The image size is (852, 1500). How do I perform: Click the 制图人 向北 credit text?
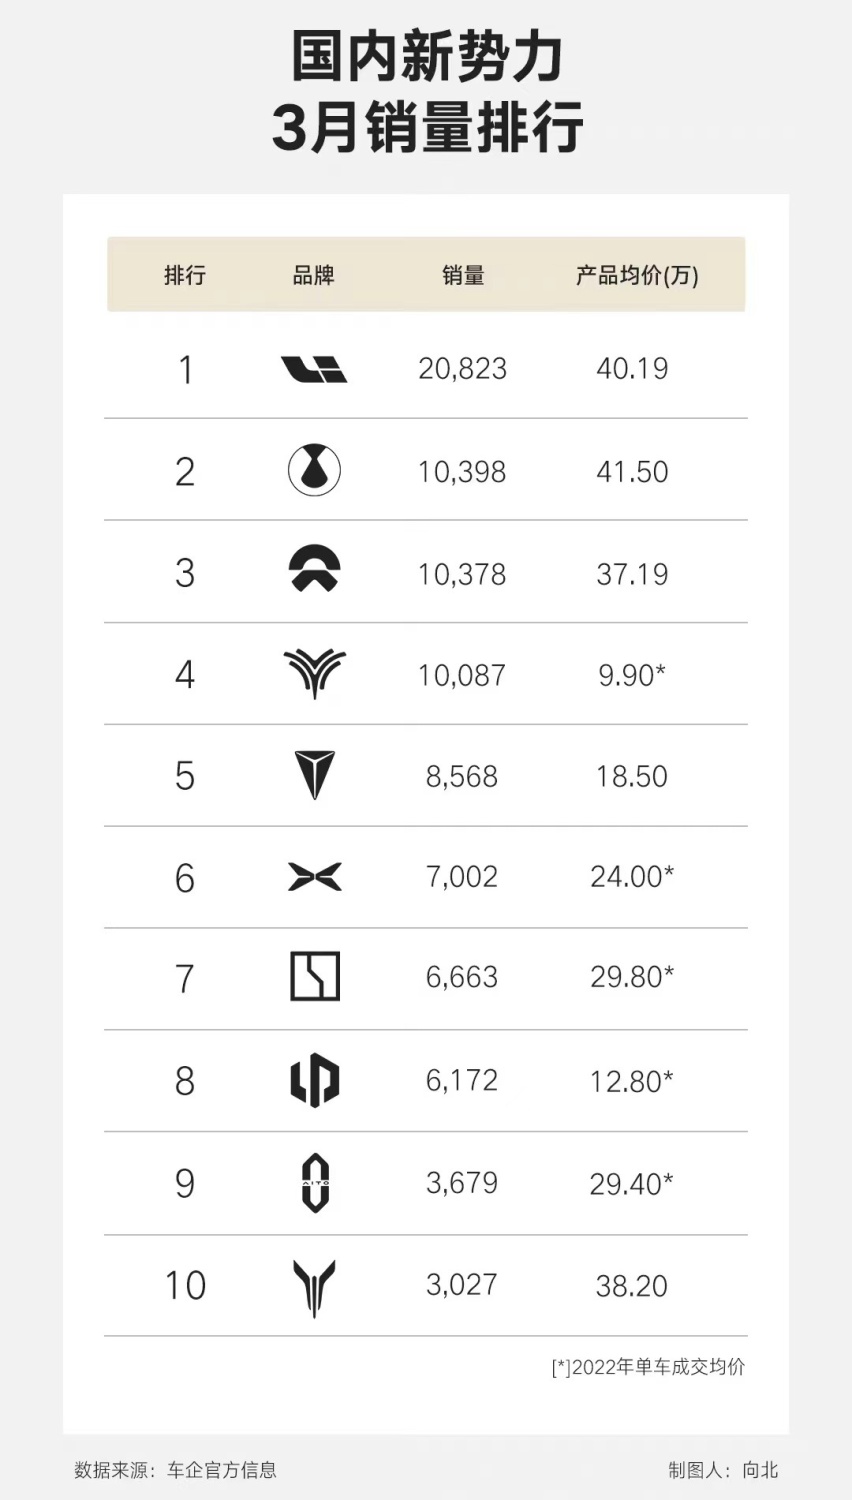(x=723, y=1470)
